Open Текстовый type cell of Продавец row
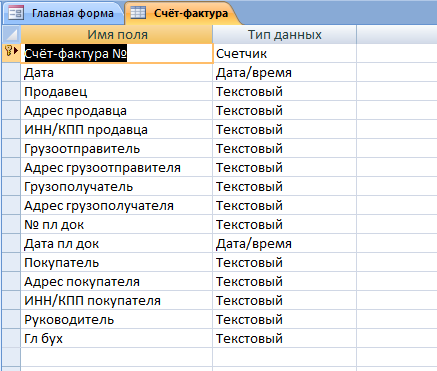 [x=284, y=91]
